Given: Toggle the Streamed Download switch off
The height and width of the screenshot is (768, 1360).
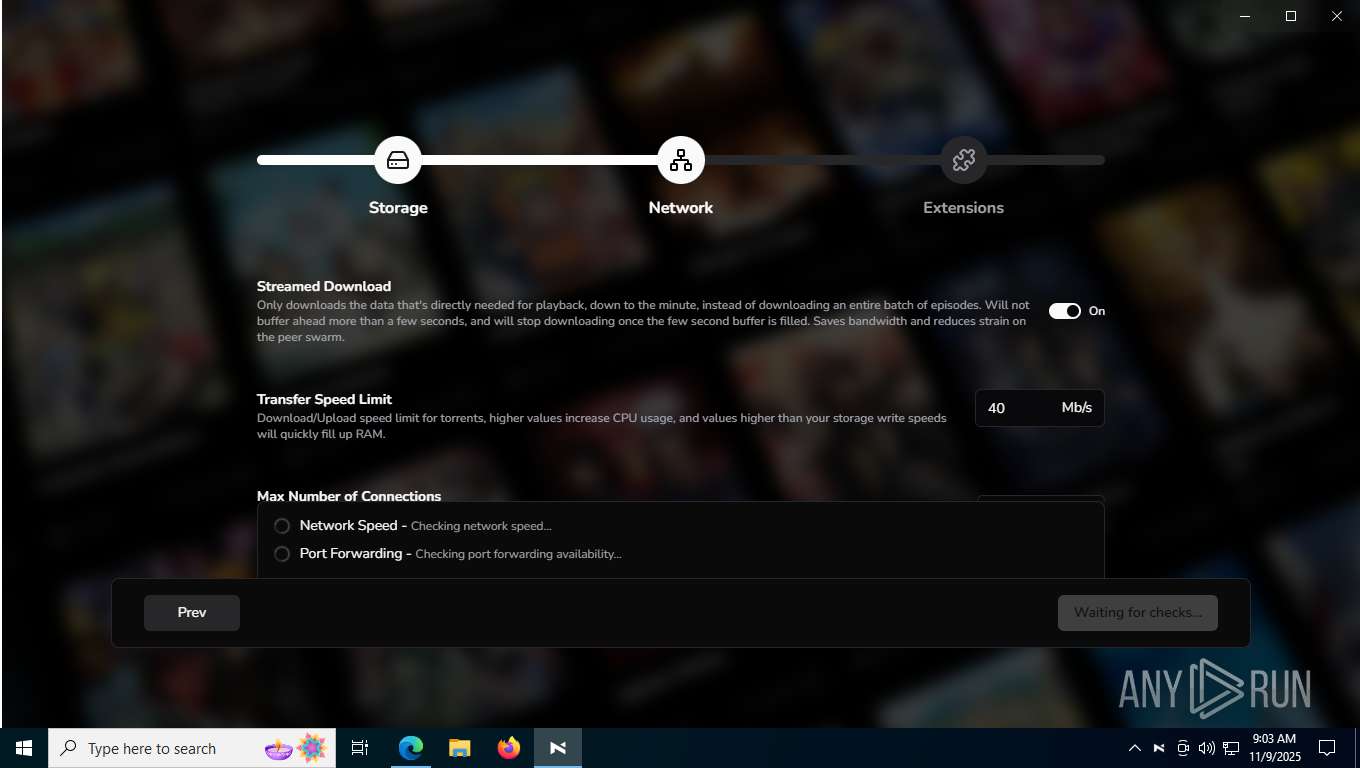Looking at the screenshot, I should pyautogui.click(x=1065, y=311).
